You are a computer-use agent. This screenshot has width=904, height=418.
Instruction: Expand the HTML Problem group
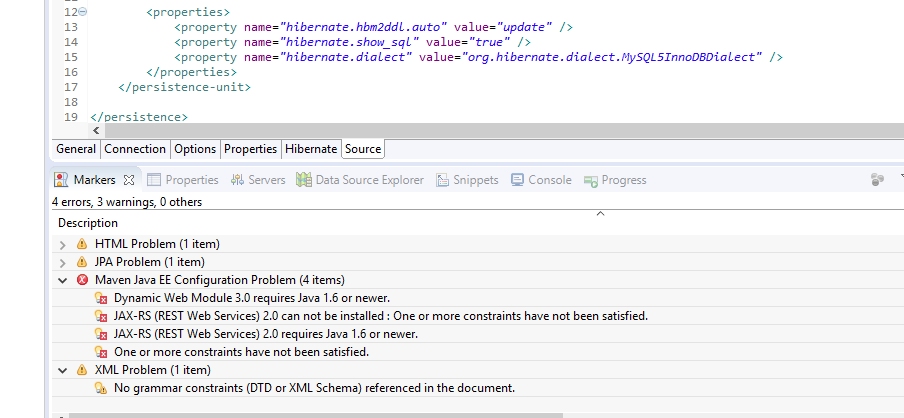tap(63, 244)
